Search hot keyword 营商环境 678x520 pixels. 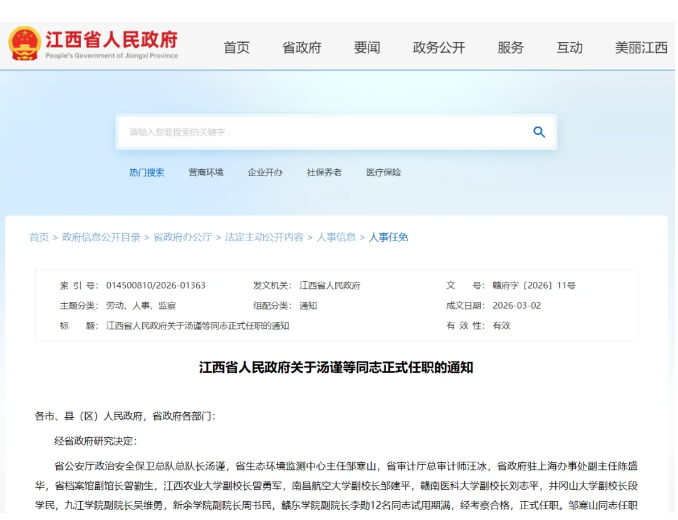point(206,172)
